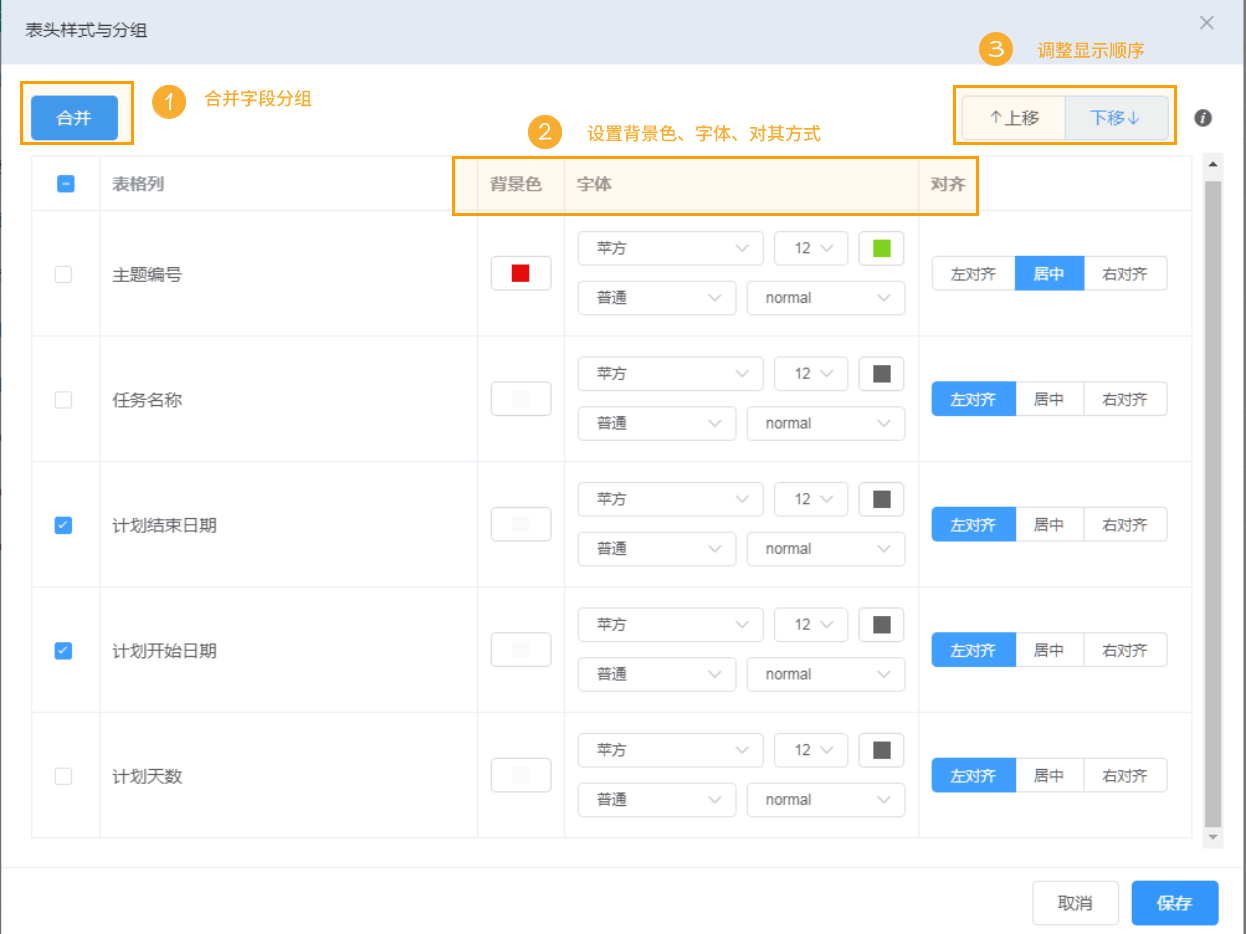1246x934 pixels.
Task: Open normal style dropdown for 计划开始日期
Action: pos(825,674)
